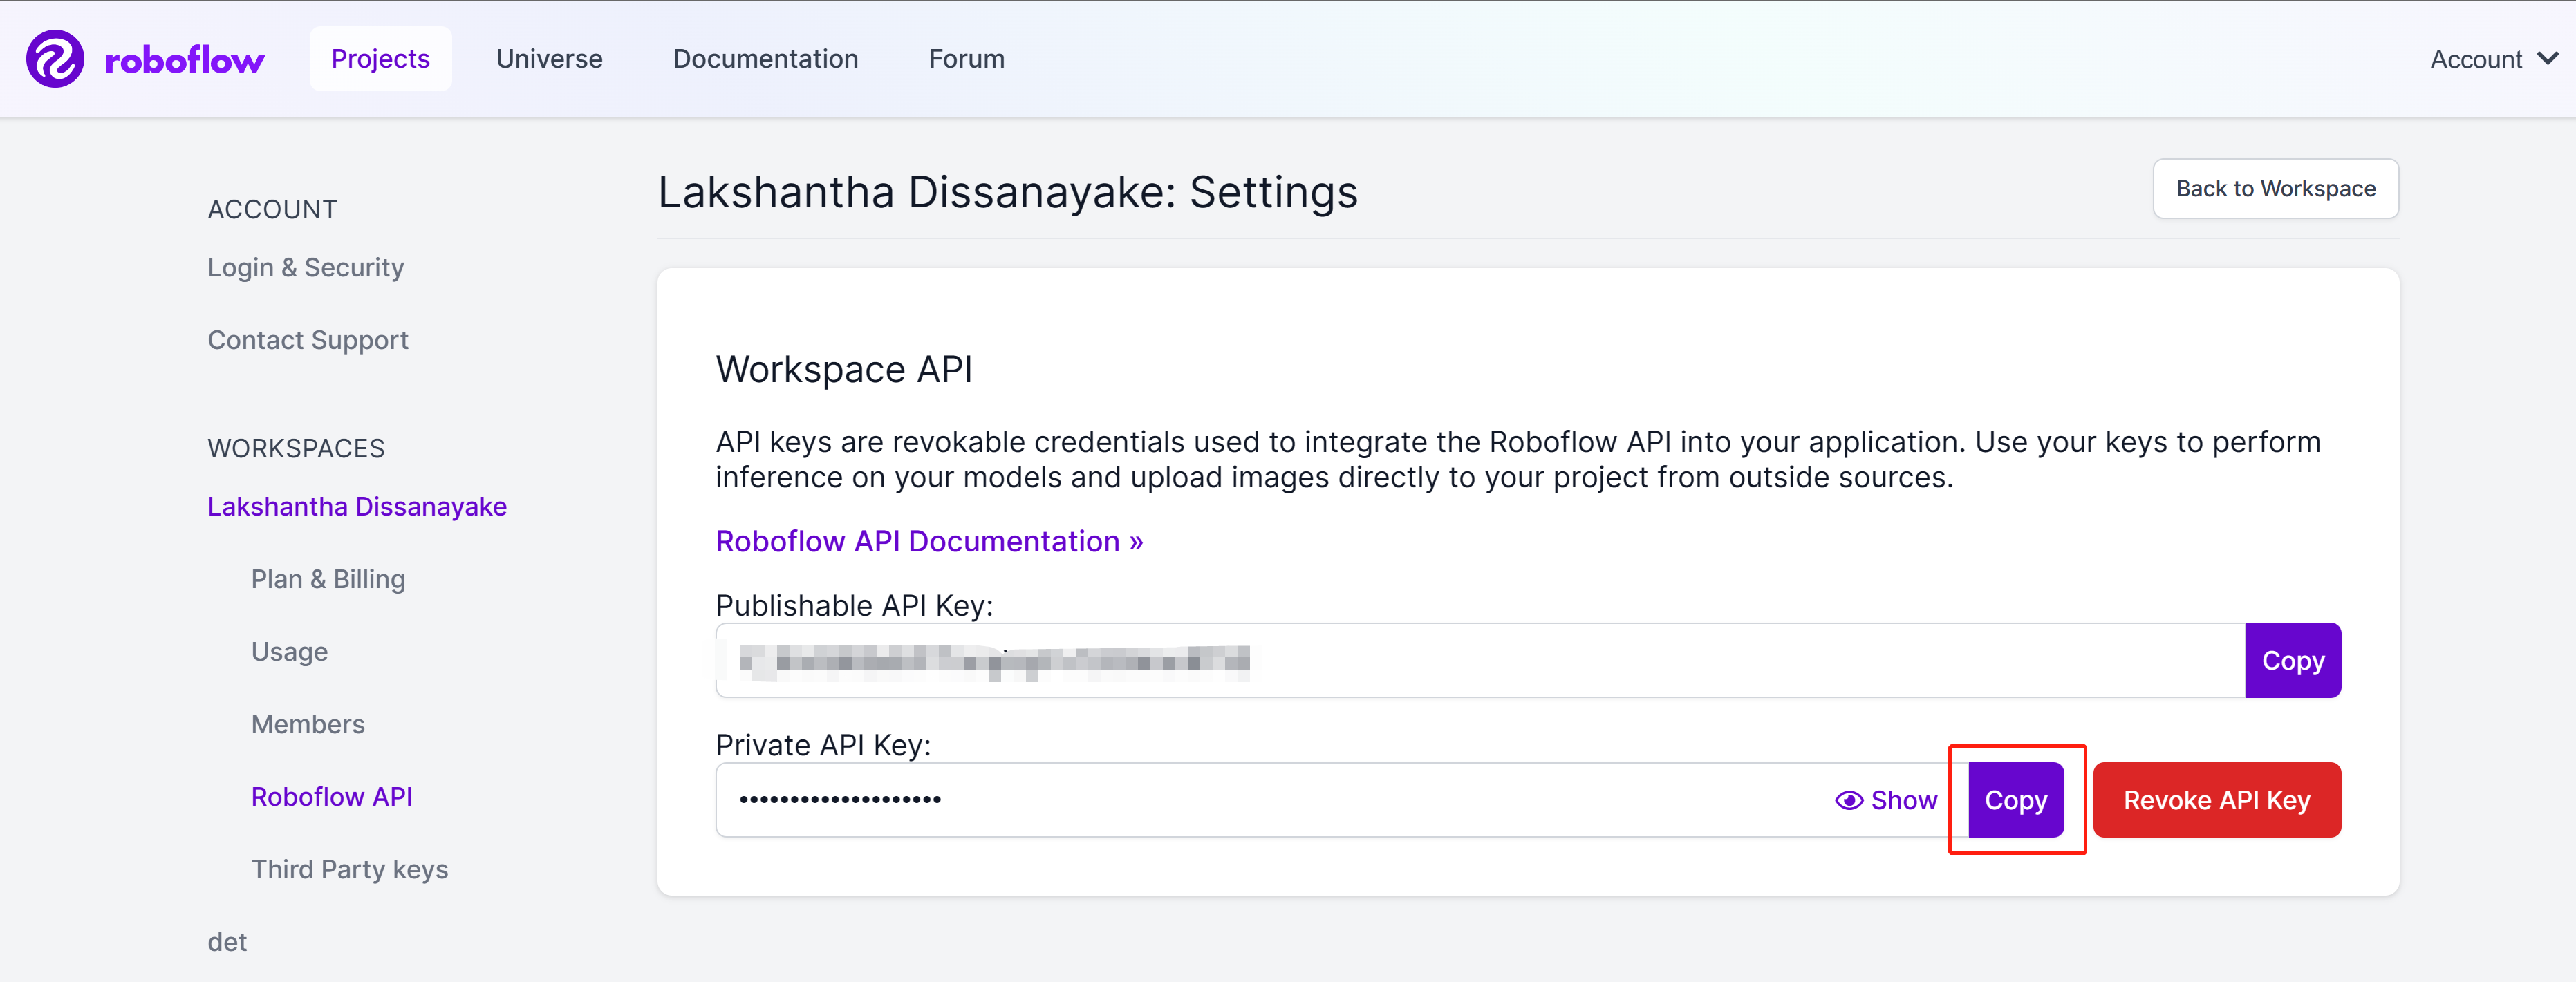Open the Members settings page
This screenshot has width=2576, height=982.
coord(308,724)
